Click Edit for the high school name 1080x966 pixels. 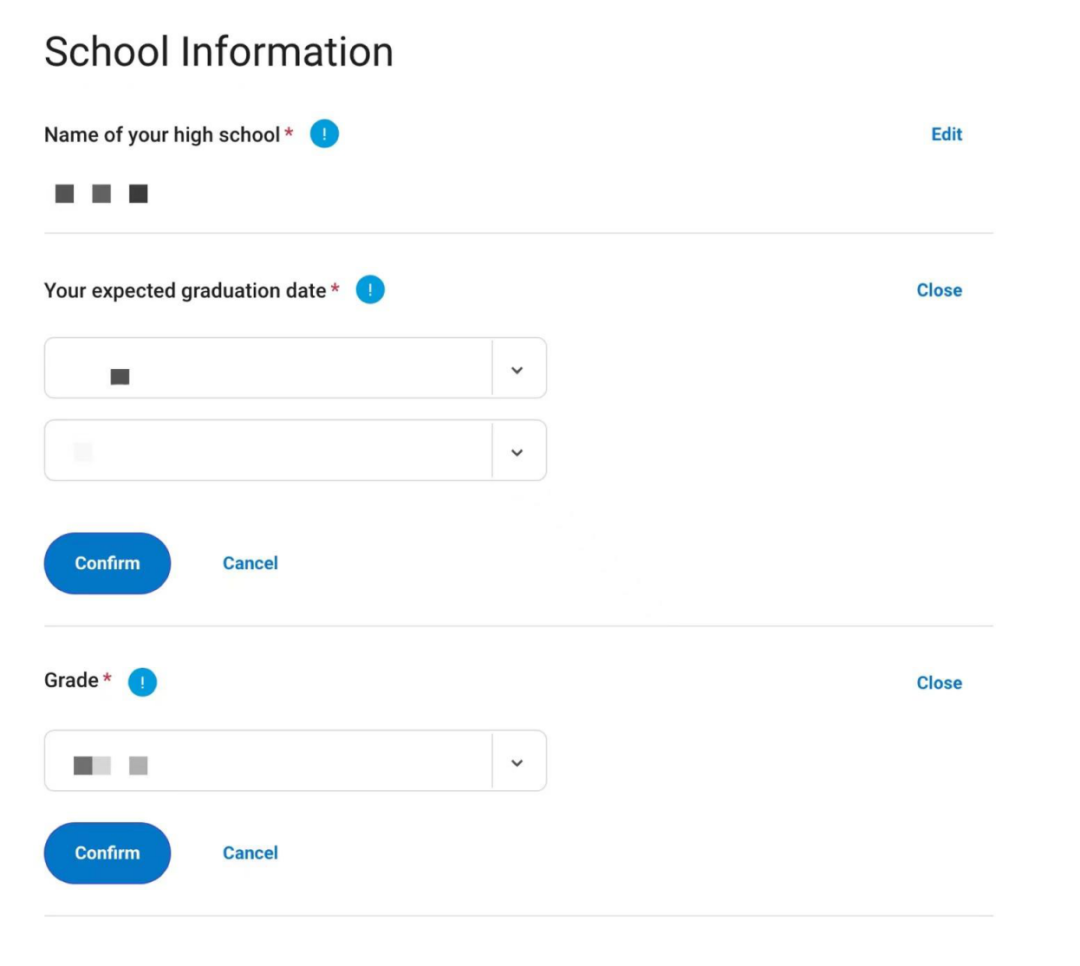(x=946, y=134)
